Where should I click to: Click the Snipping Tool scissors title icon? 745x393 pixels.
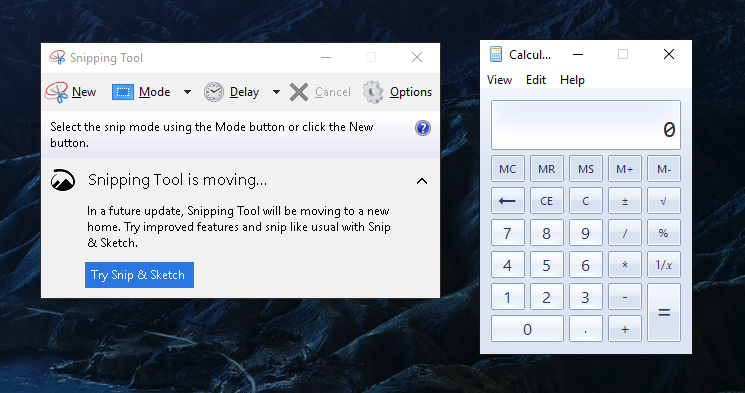(x=57, y=58)
